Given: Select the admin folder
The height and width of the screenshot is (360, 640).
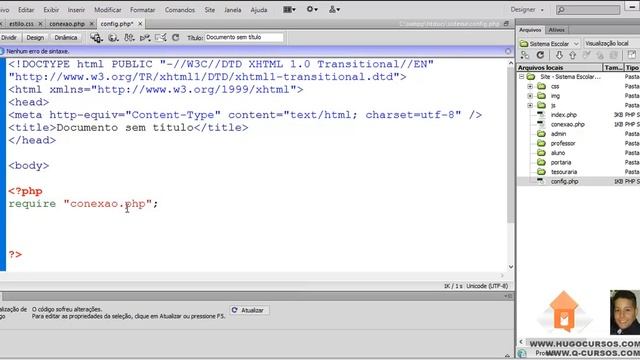Looking at the screenshot, I should [x=558, y=134].
